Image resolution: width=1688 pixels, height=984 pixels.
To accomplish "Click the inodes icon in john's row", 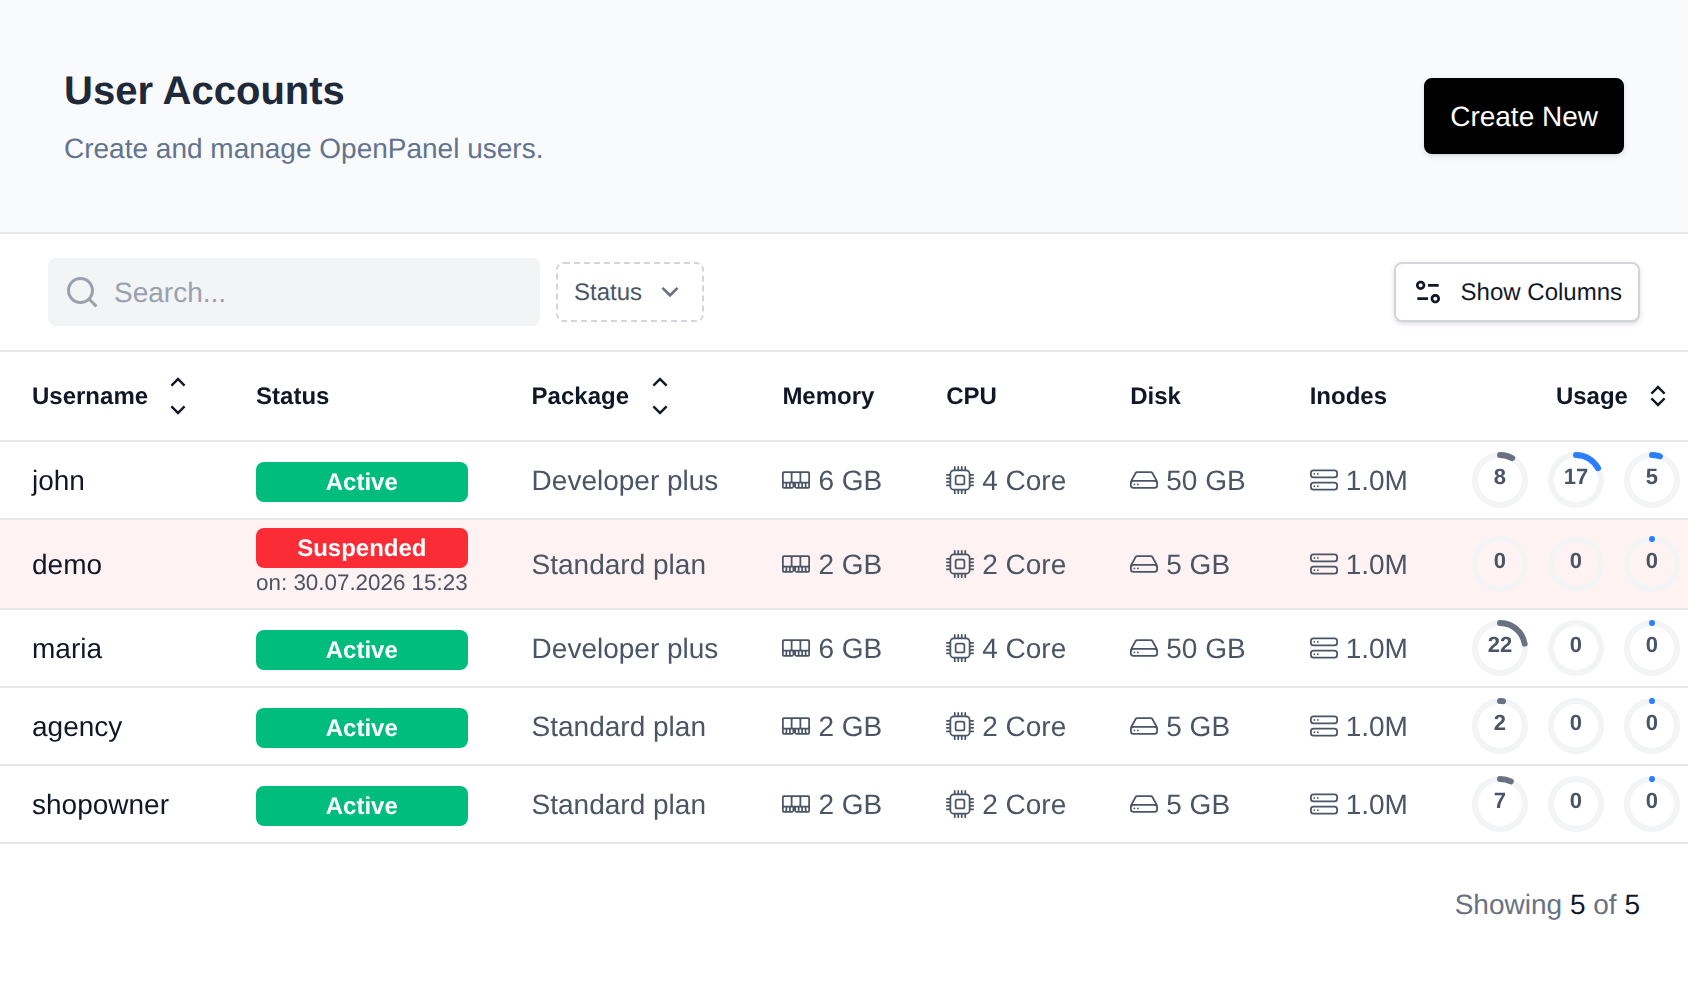I will pos(1324,481).
